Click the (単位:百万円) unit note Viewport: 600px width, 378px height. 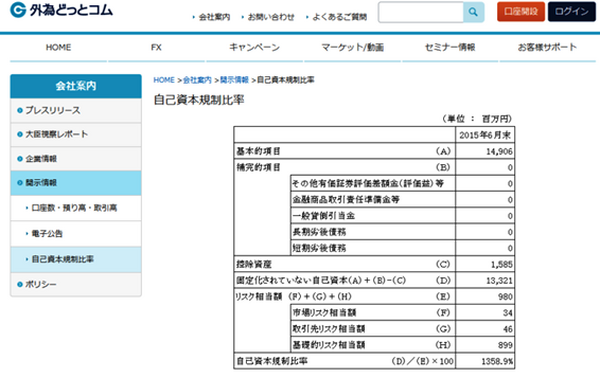coord(477,119)
